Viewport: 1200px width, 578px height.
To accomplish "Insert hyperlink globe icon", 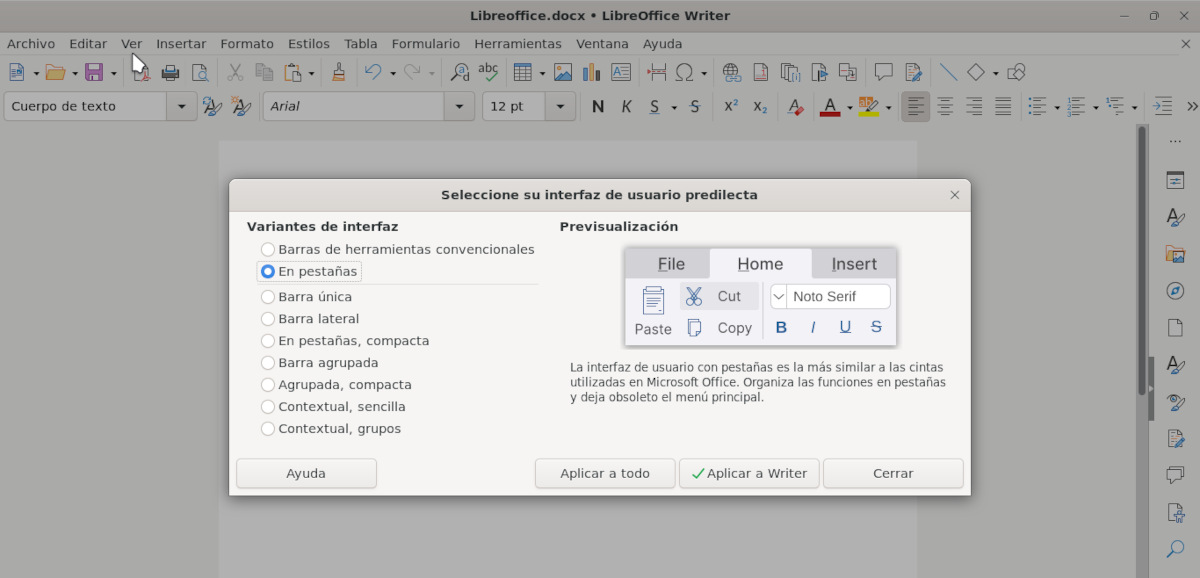I will pyautogui.click(x=732, y=72).
